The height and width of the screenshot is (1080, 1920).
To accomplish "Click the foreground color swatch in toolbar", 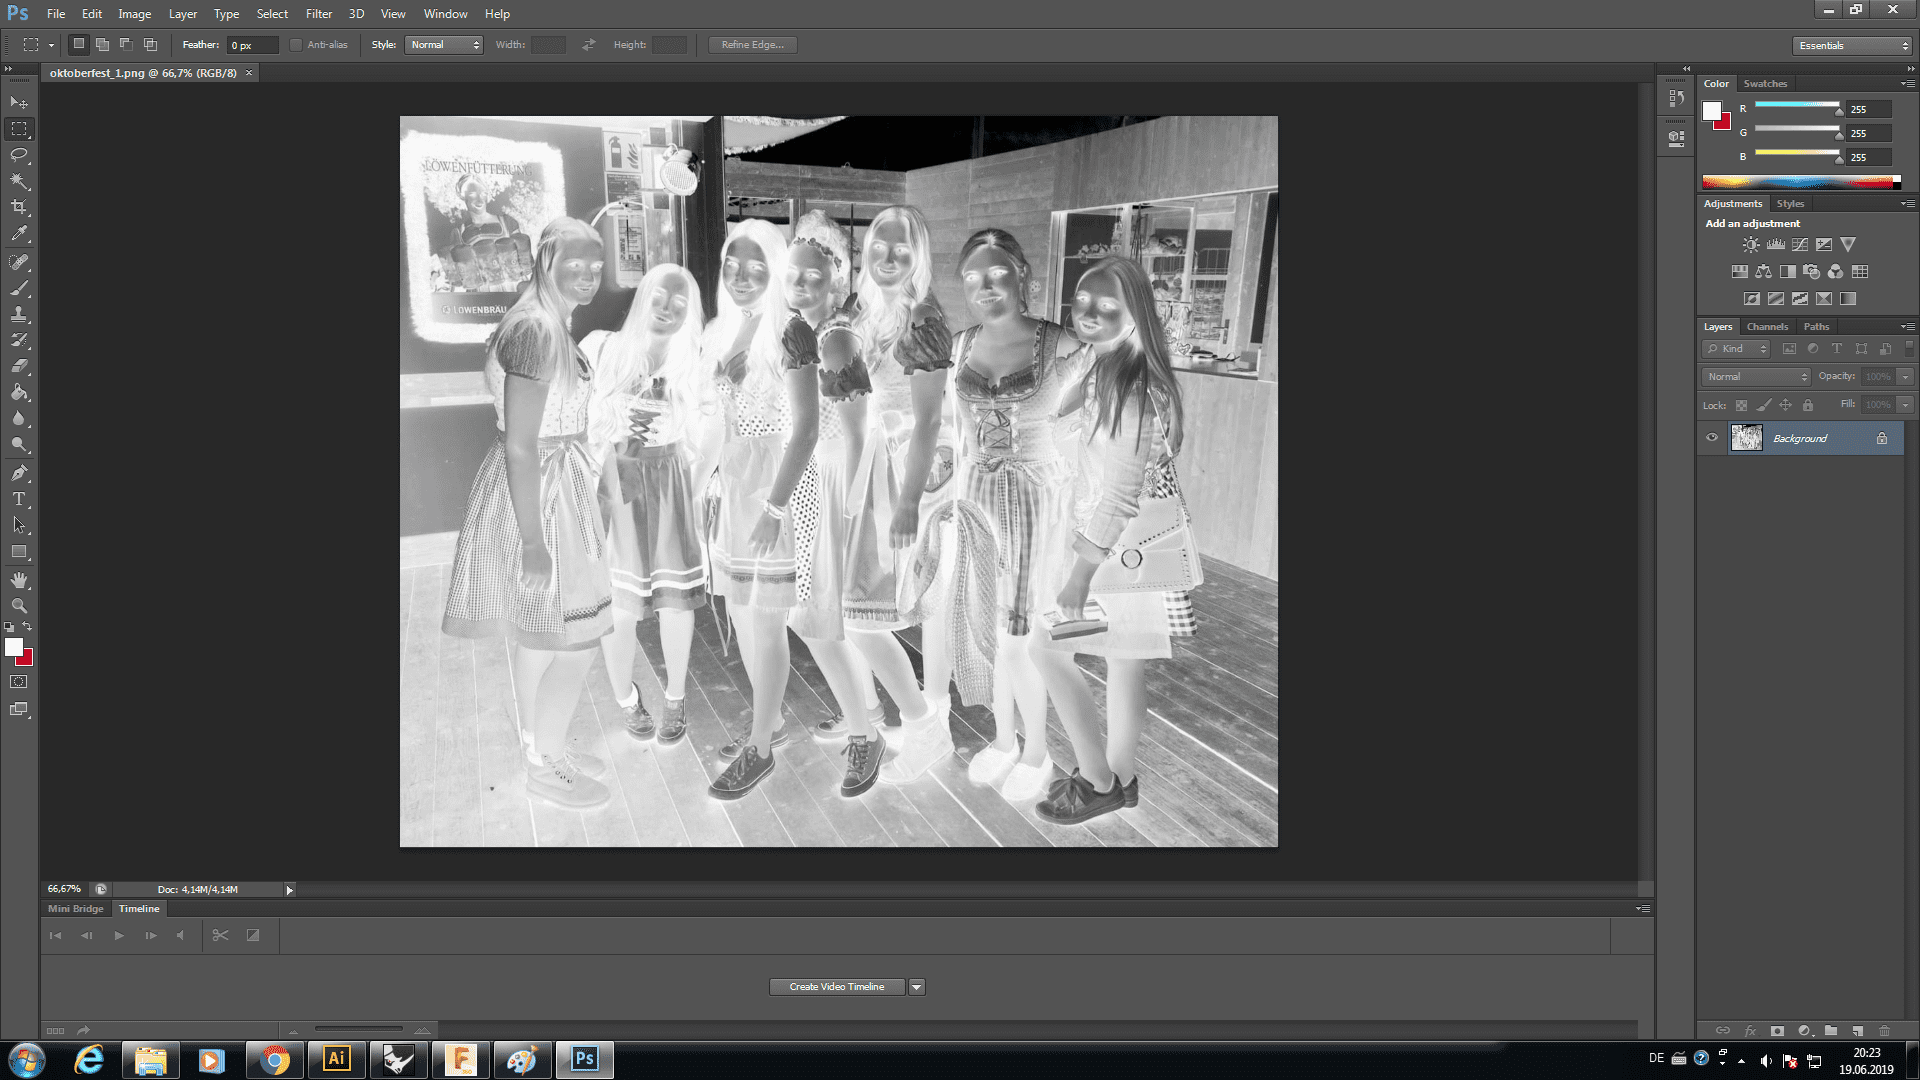I will [13, 647].
